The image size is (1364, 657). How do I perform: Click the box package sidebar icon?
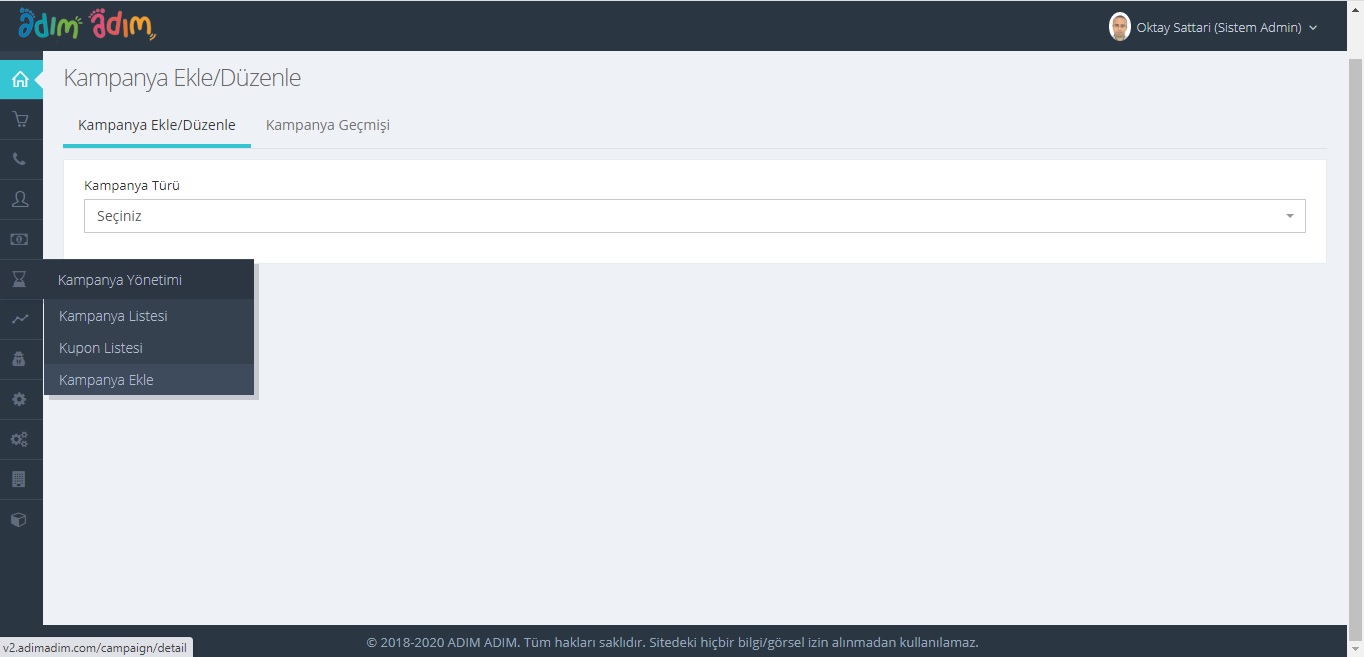[20, 520]
